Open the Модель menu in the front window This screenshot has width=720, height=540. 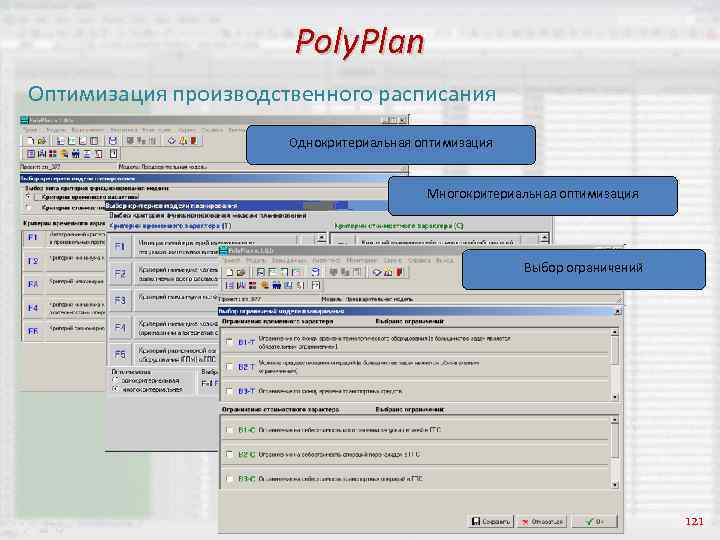256,260
